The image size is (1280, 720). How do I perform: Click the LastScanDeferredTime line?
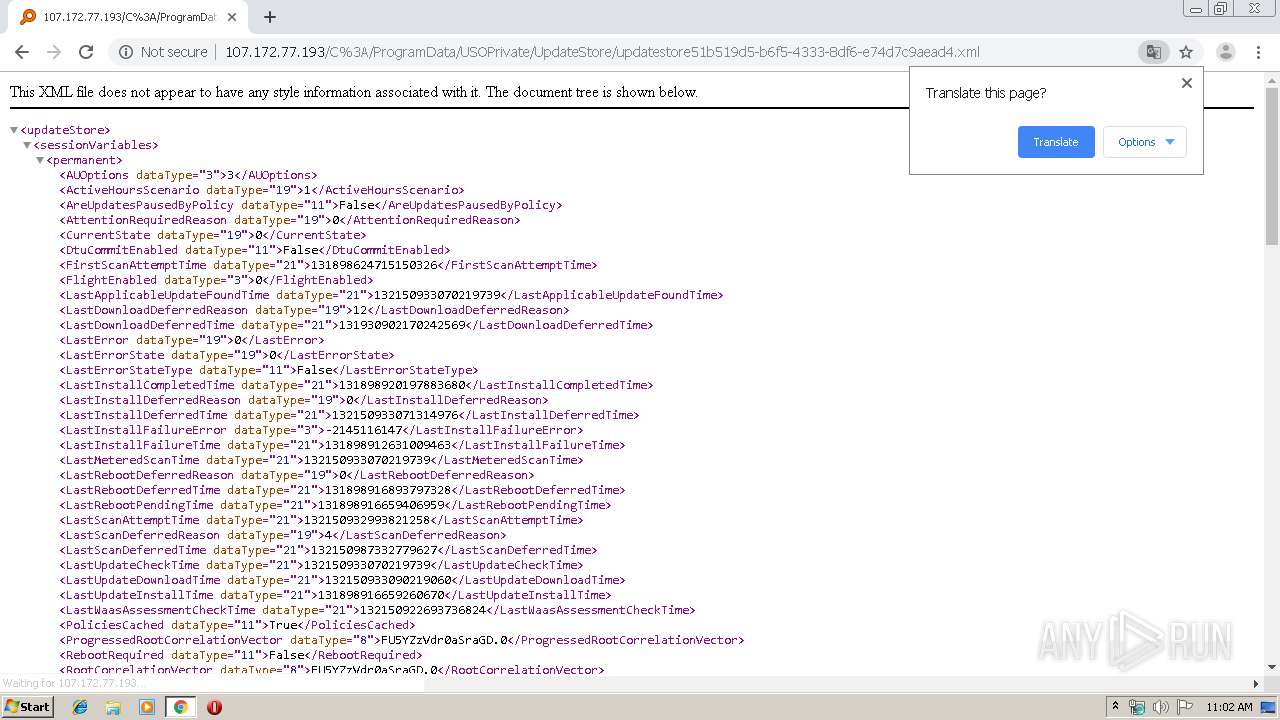[328, 550]
